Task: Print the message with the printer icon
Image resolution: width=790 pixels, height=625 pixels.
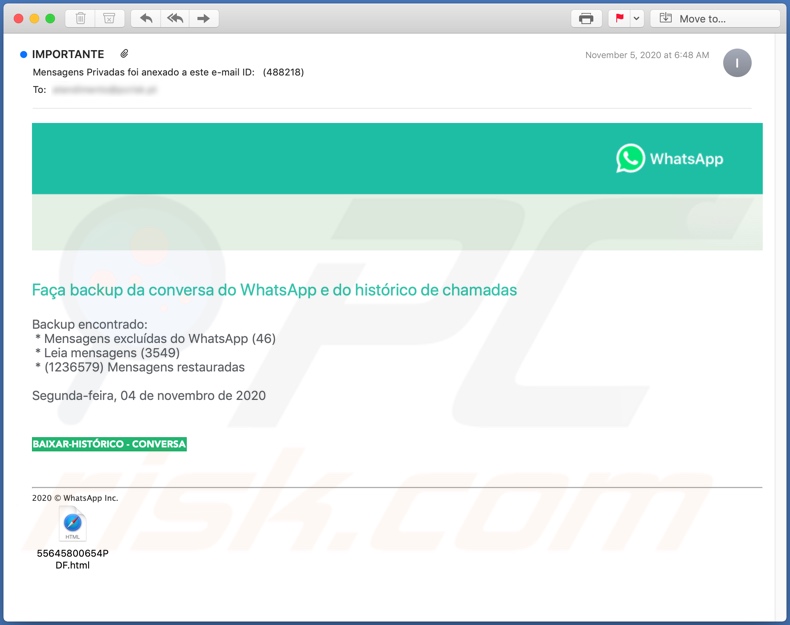Action: [586, 19]
